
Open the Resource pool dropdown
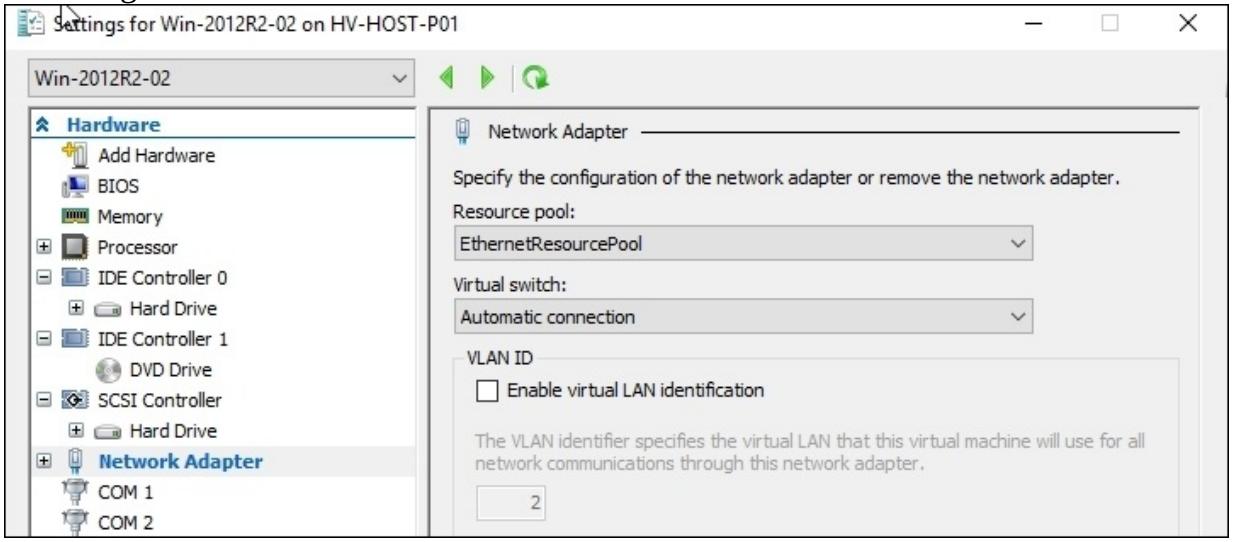pos(743,243)
